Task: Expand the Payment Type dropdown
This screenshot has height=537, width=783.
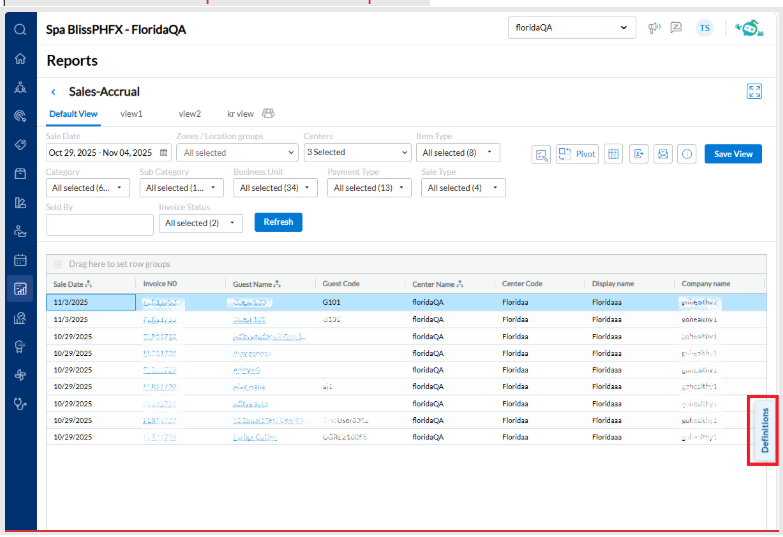Action: 369,187
